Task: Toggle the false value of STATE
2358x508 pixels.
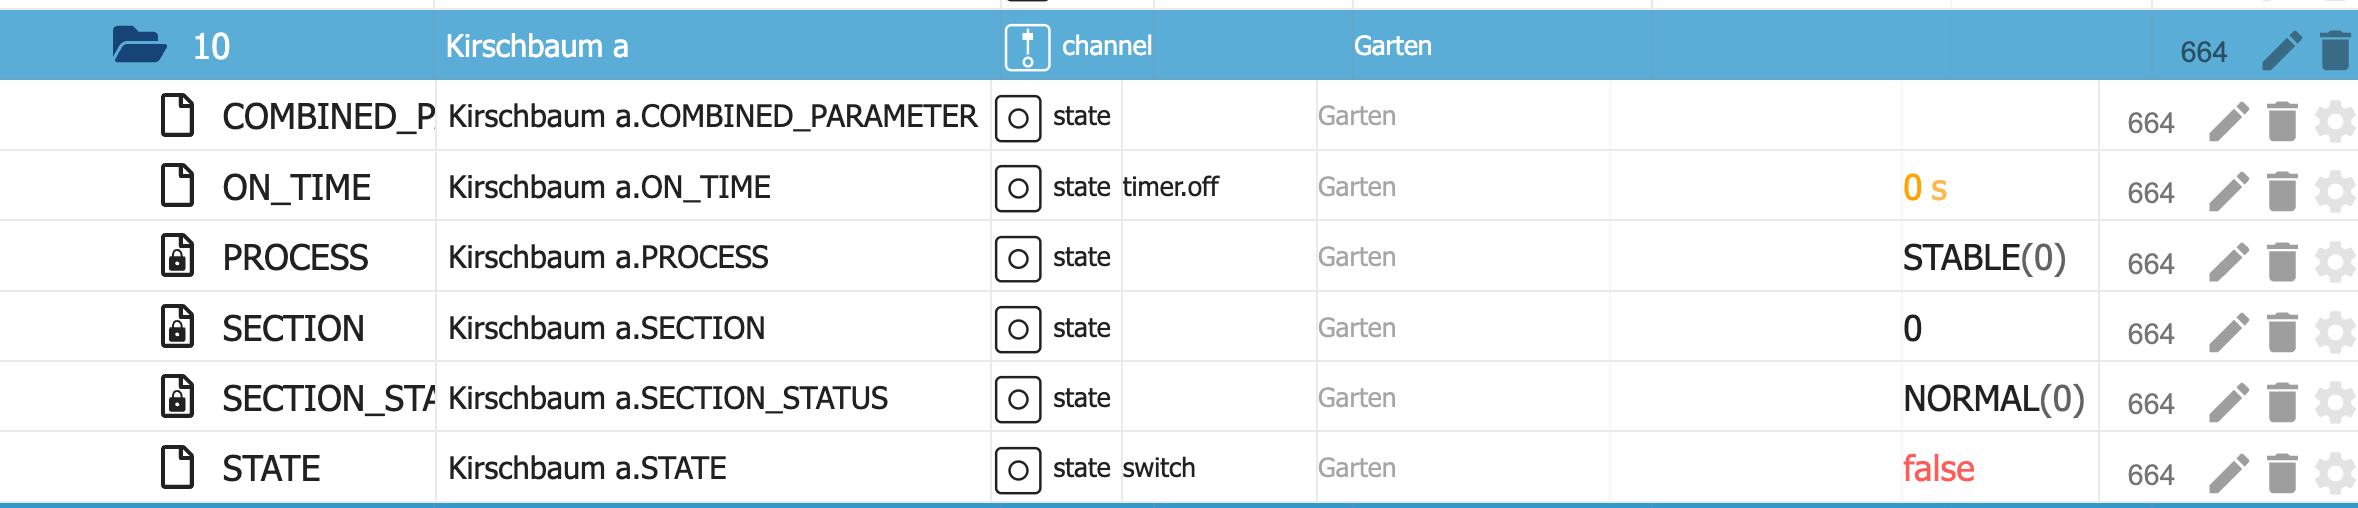Action: point(1938,469)
